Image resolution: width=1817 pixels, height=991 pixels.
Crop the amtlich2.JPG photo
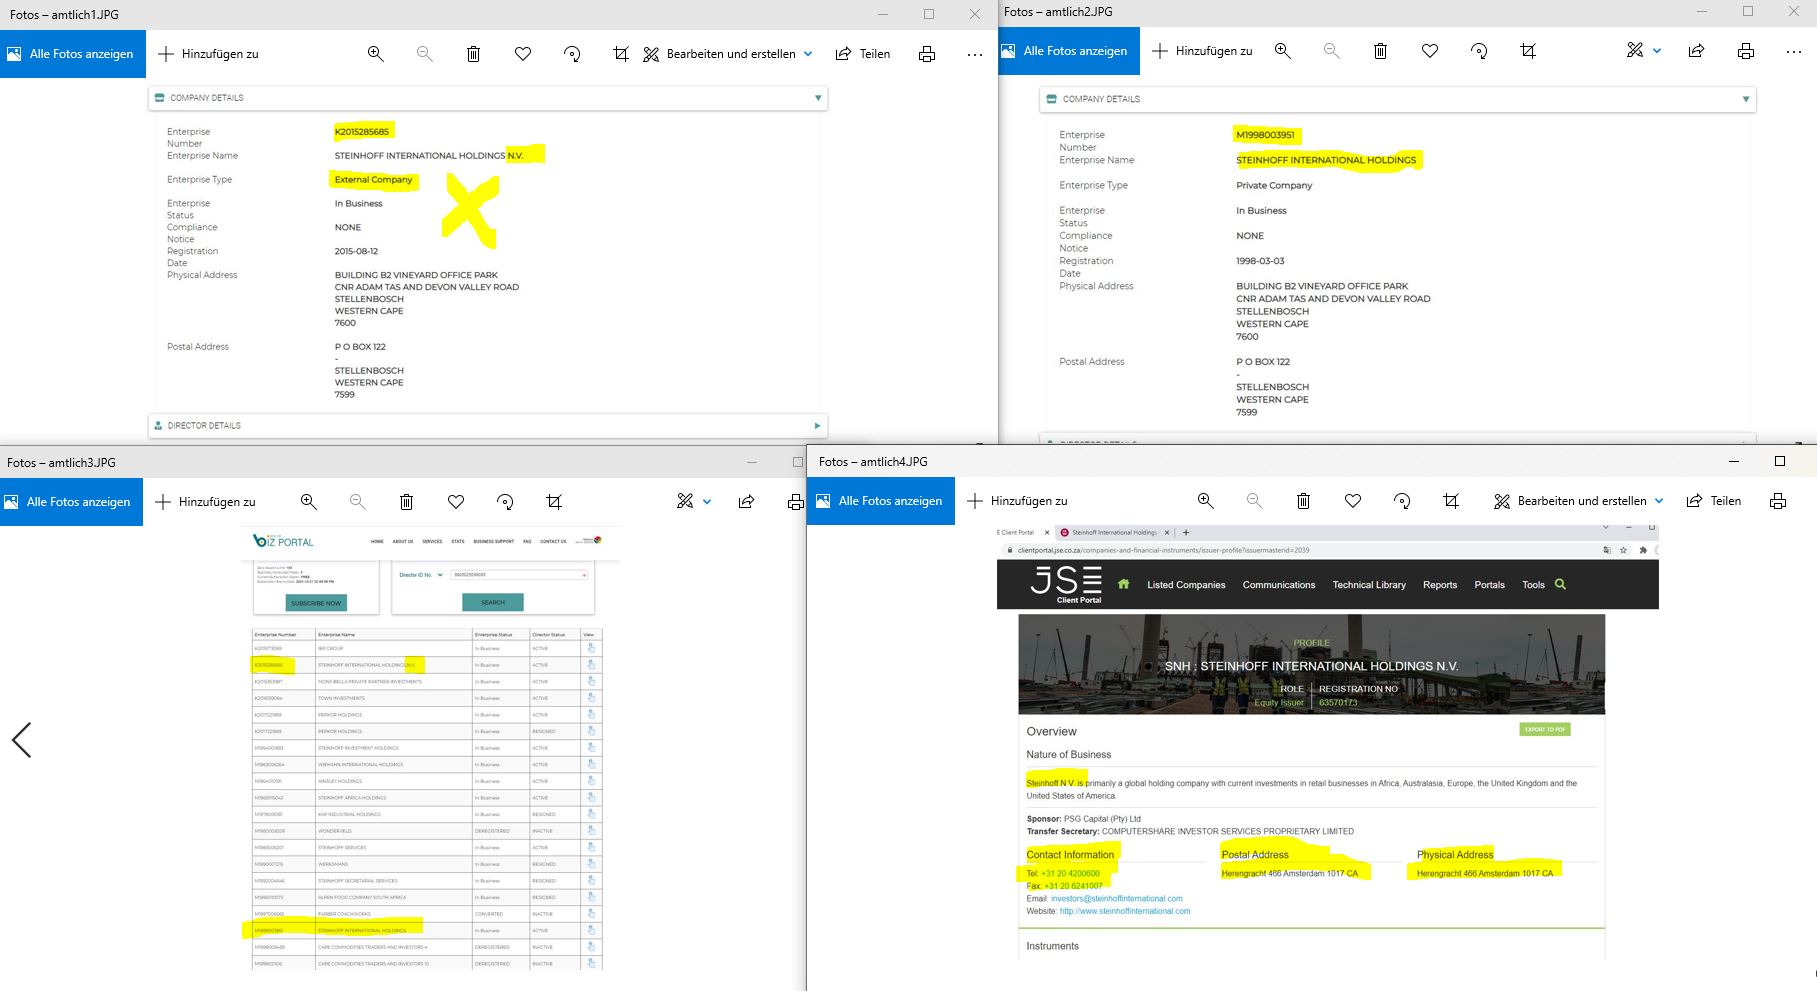coord(1528,51)
